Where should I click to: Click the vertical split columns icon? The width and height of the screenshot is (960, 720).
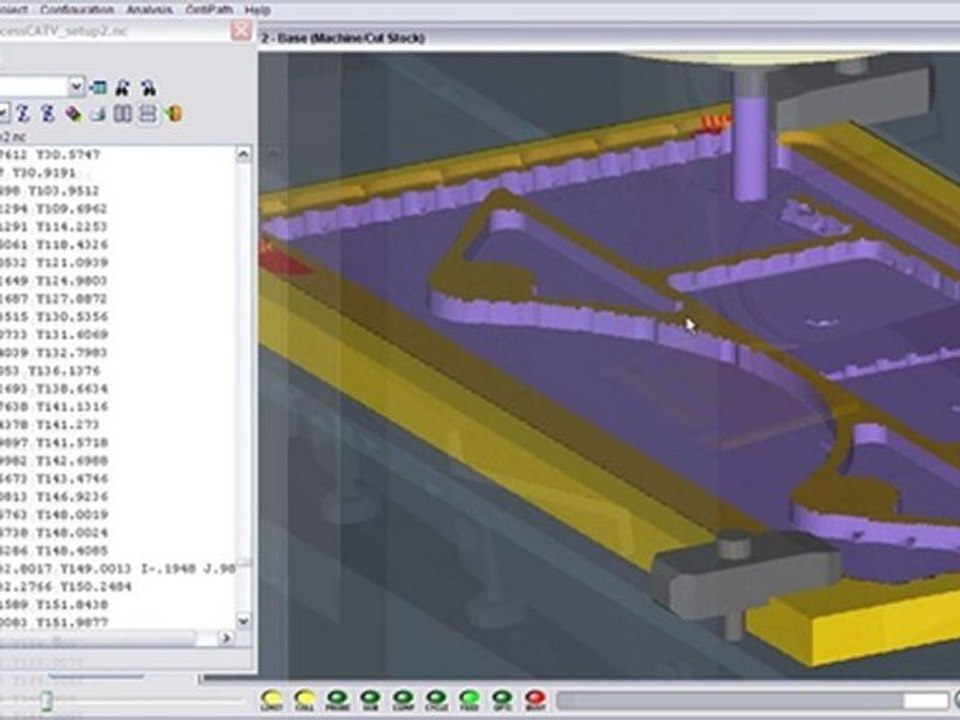[123, 113]
